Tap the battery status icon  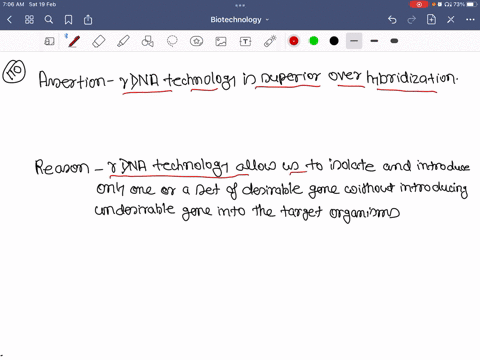coord(472,4)
